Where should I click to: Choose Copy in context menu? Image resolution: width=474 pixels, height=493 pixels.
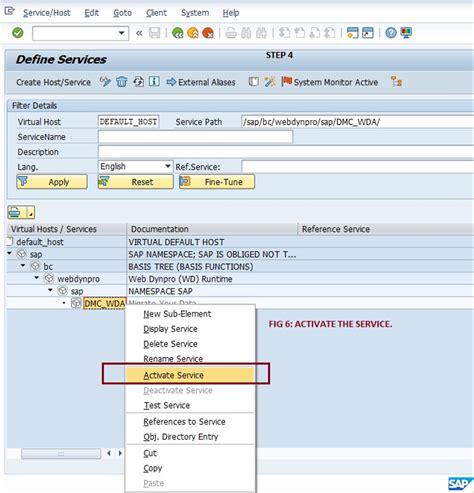coord(191,468)
